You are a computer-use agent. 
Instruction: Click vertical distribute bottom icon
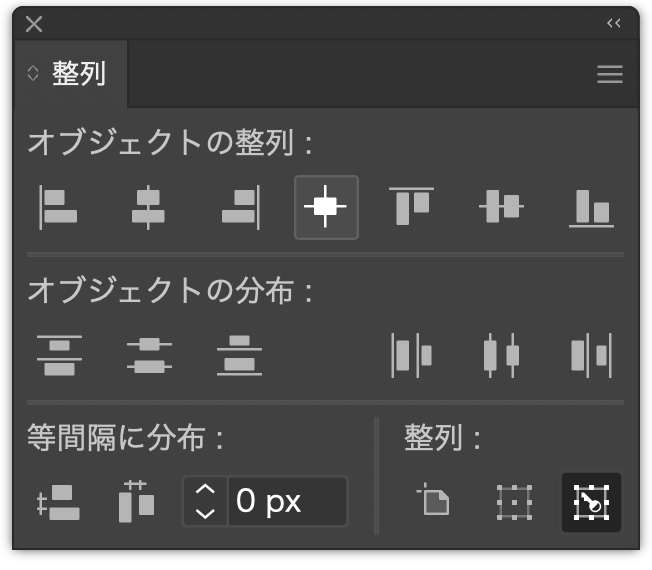pos(239,355)
